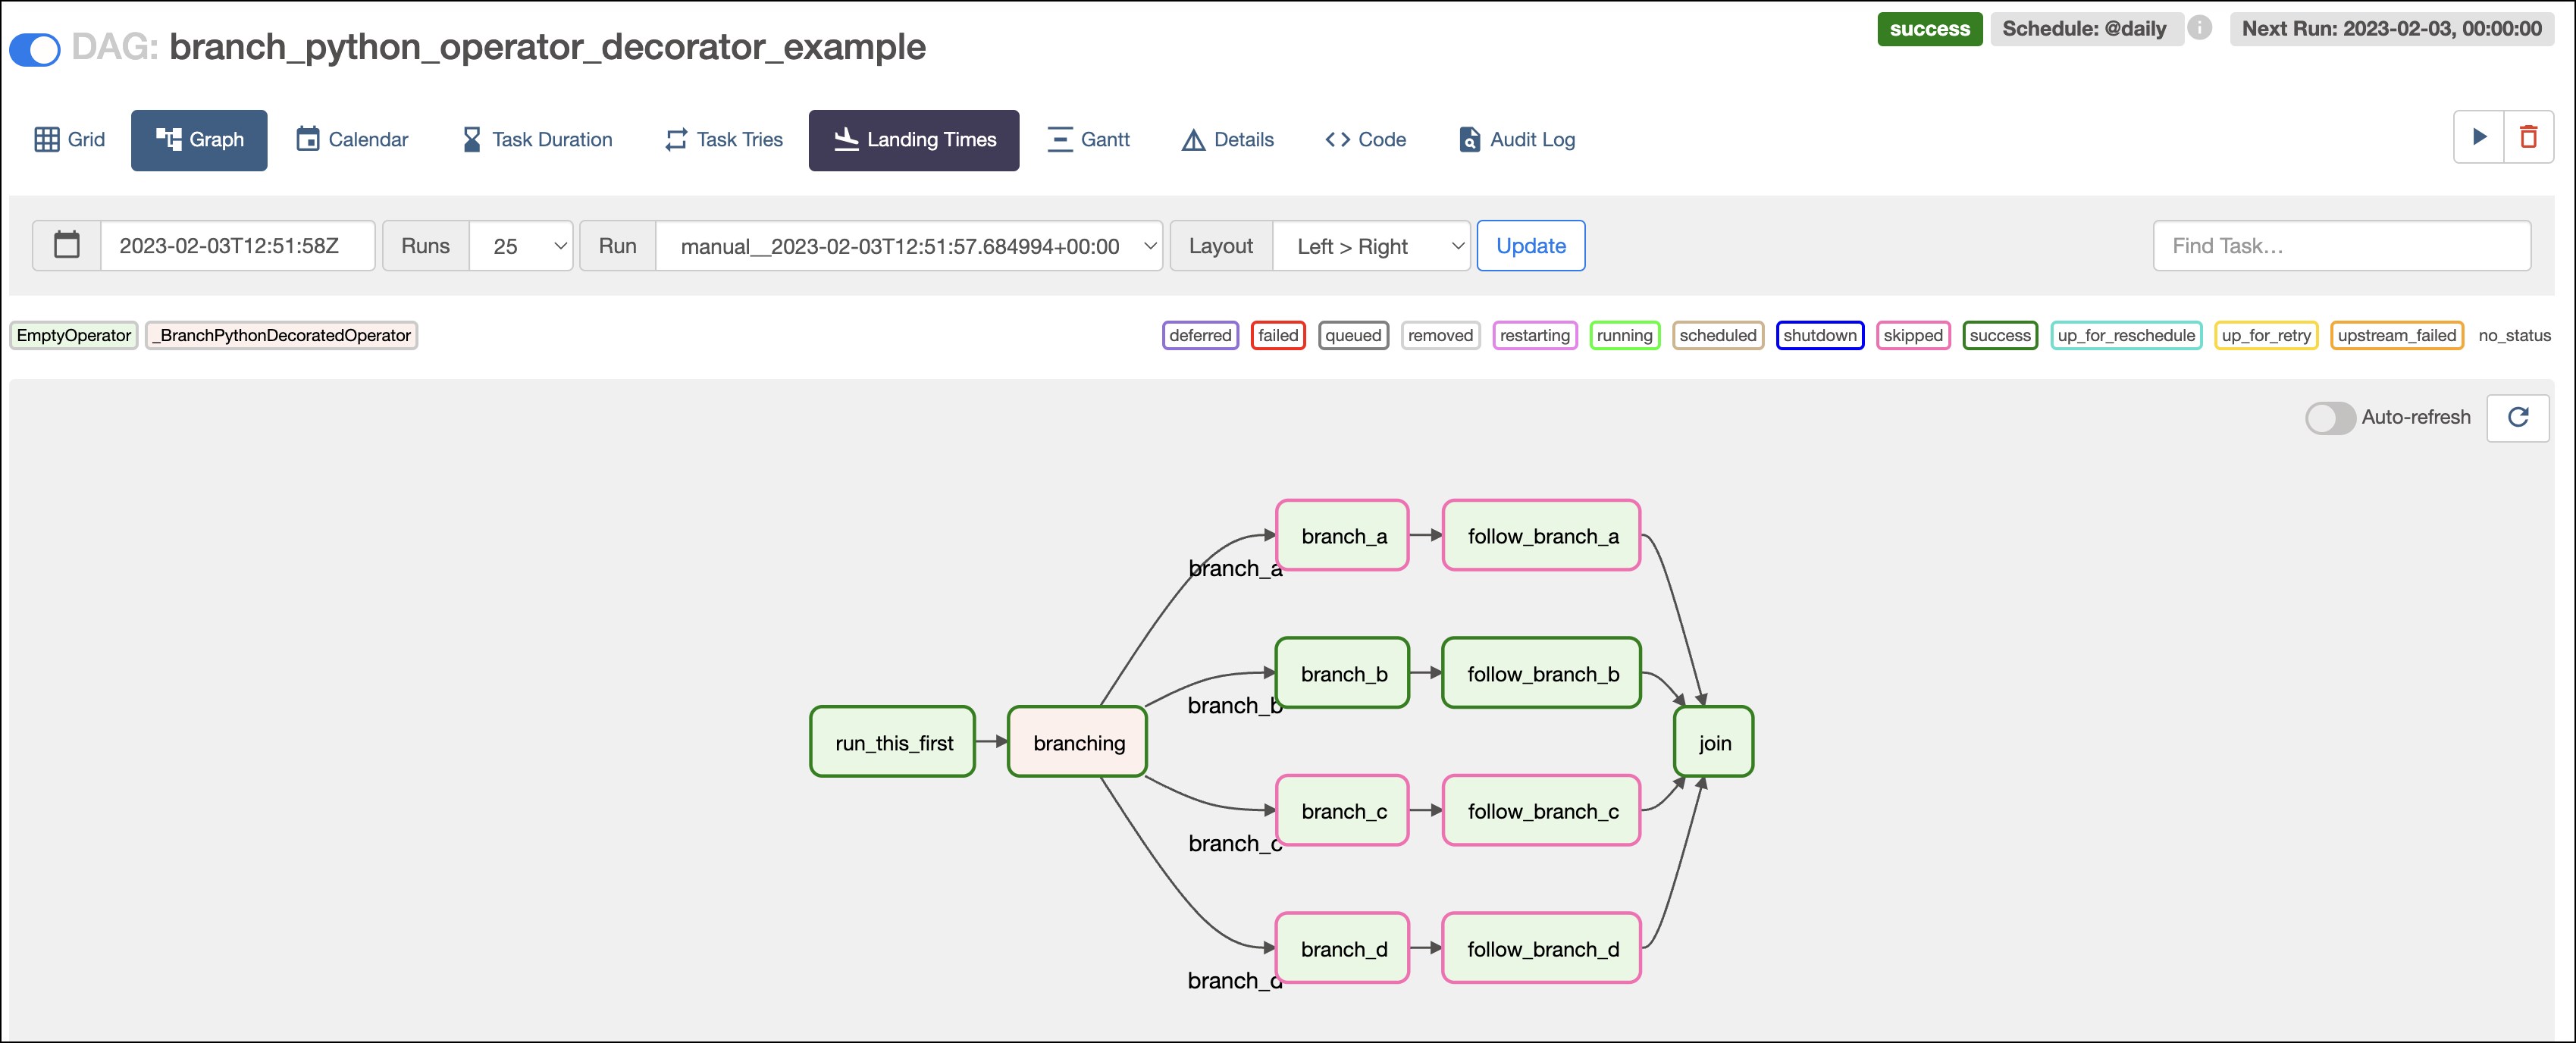The image size is (2576, 1043).
Task: Filter tasks by the skipped status label
Action: click(x=1912, y=335)
